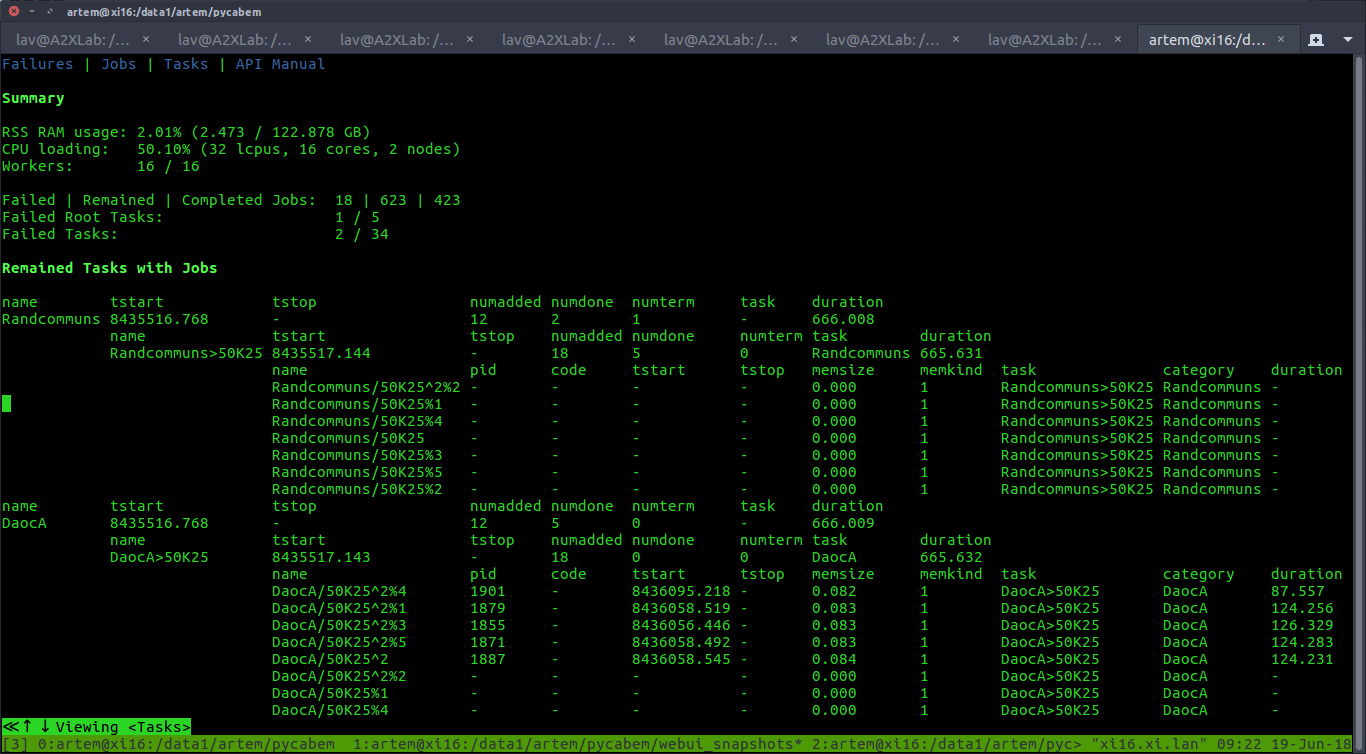Screen dimensions: 1366x754
Task: Click the RSS RAM usage 2.01% line
Action: coord(186,132)
